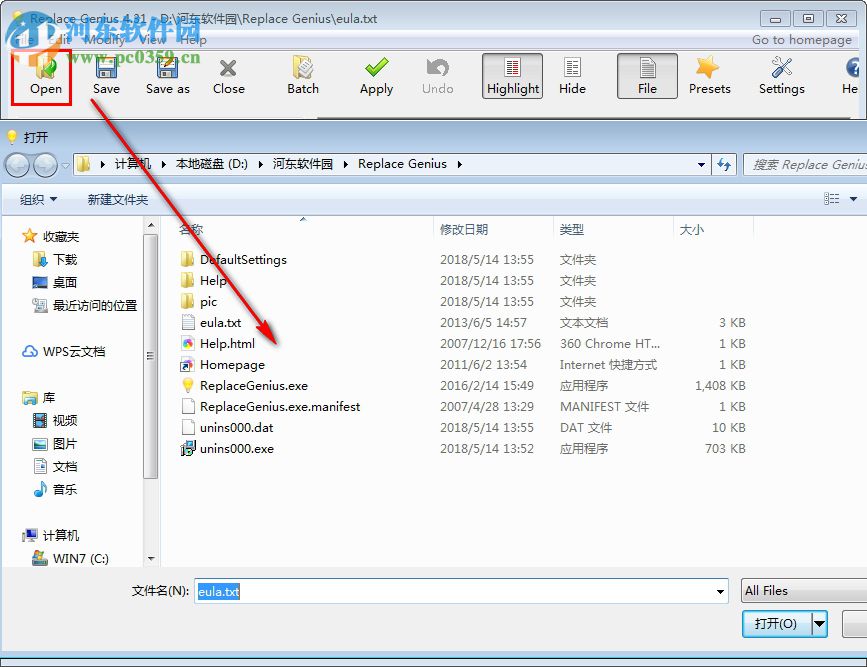This screenshot has height=667, width=867.
Task: Click the dialog Forward navigation arrow
Action: pos(45,165)
